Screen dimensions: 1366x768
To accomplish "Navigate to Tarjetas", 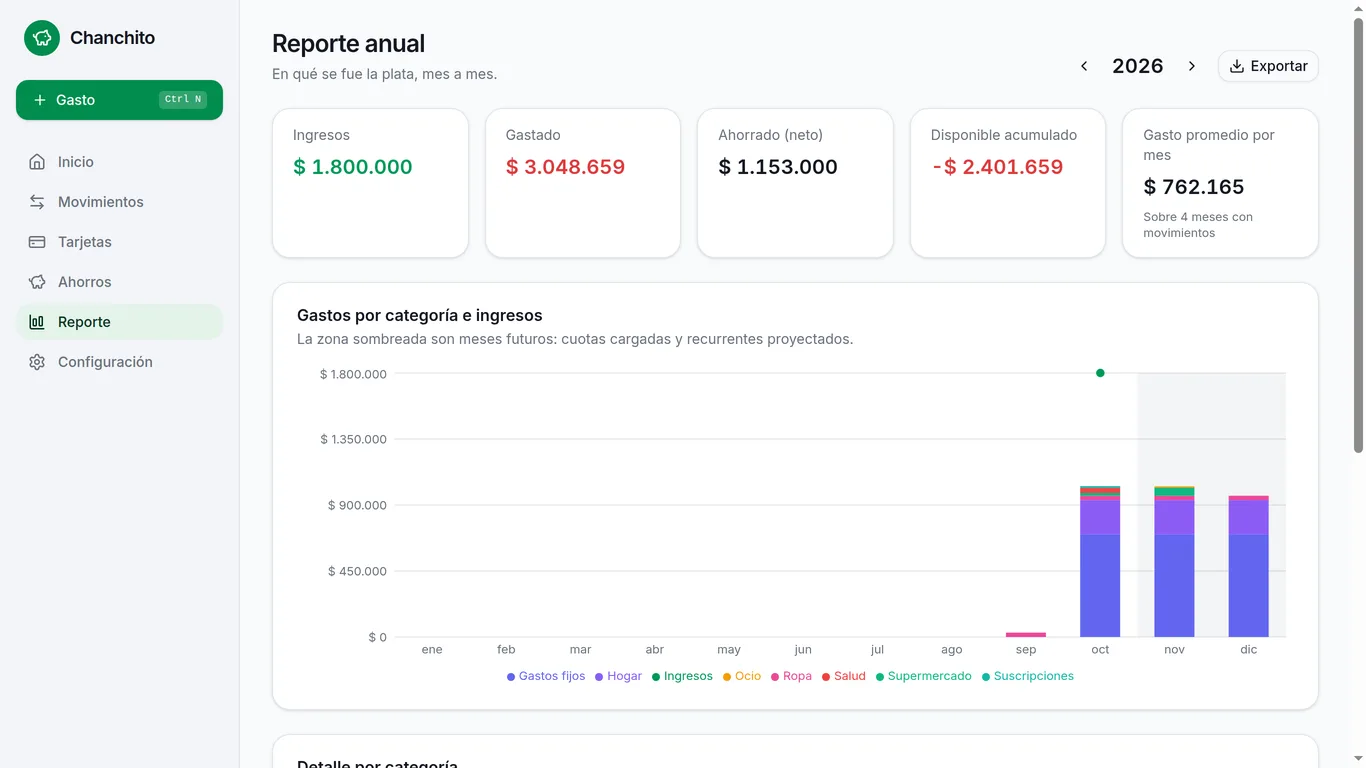I will (x=119, y=242).
